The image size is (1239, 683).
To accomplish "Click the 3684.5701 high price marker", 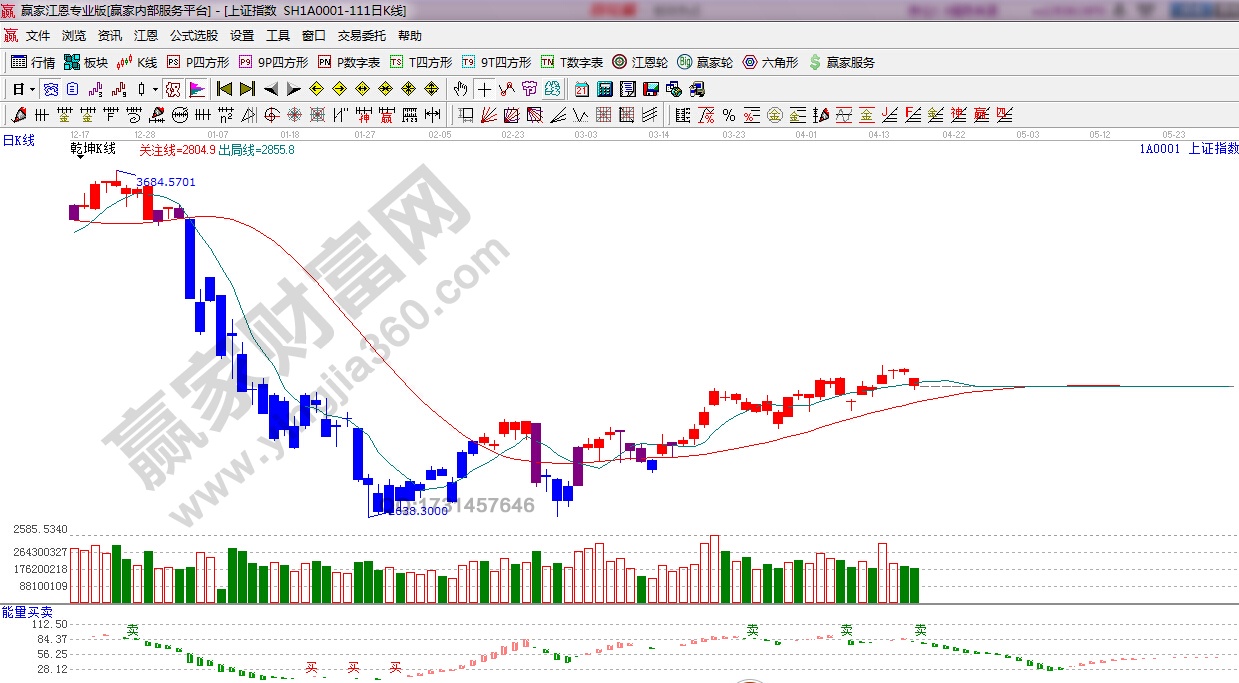I will 166,182.
